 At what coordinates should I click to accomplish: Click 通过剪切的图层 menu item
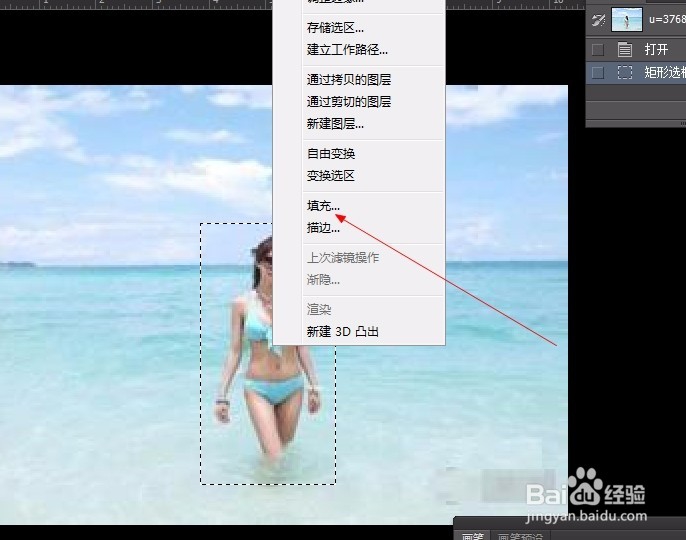pos(349,102)
